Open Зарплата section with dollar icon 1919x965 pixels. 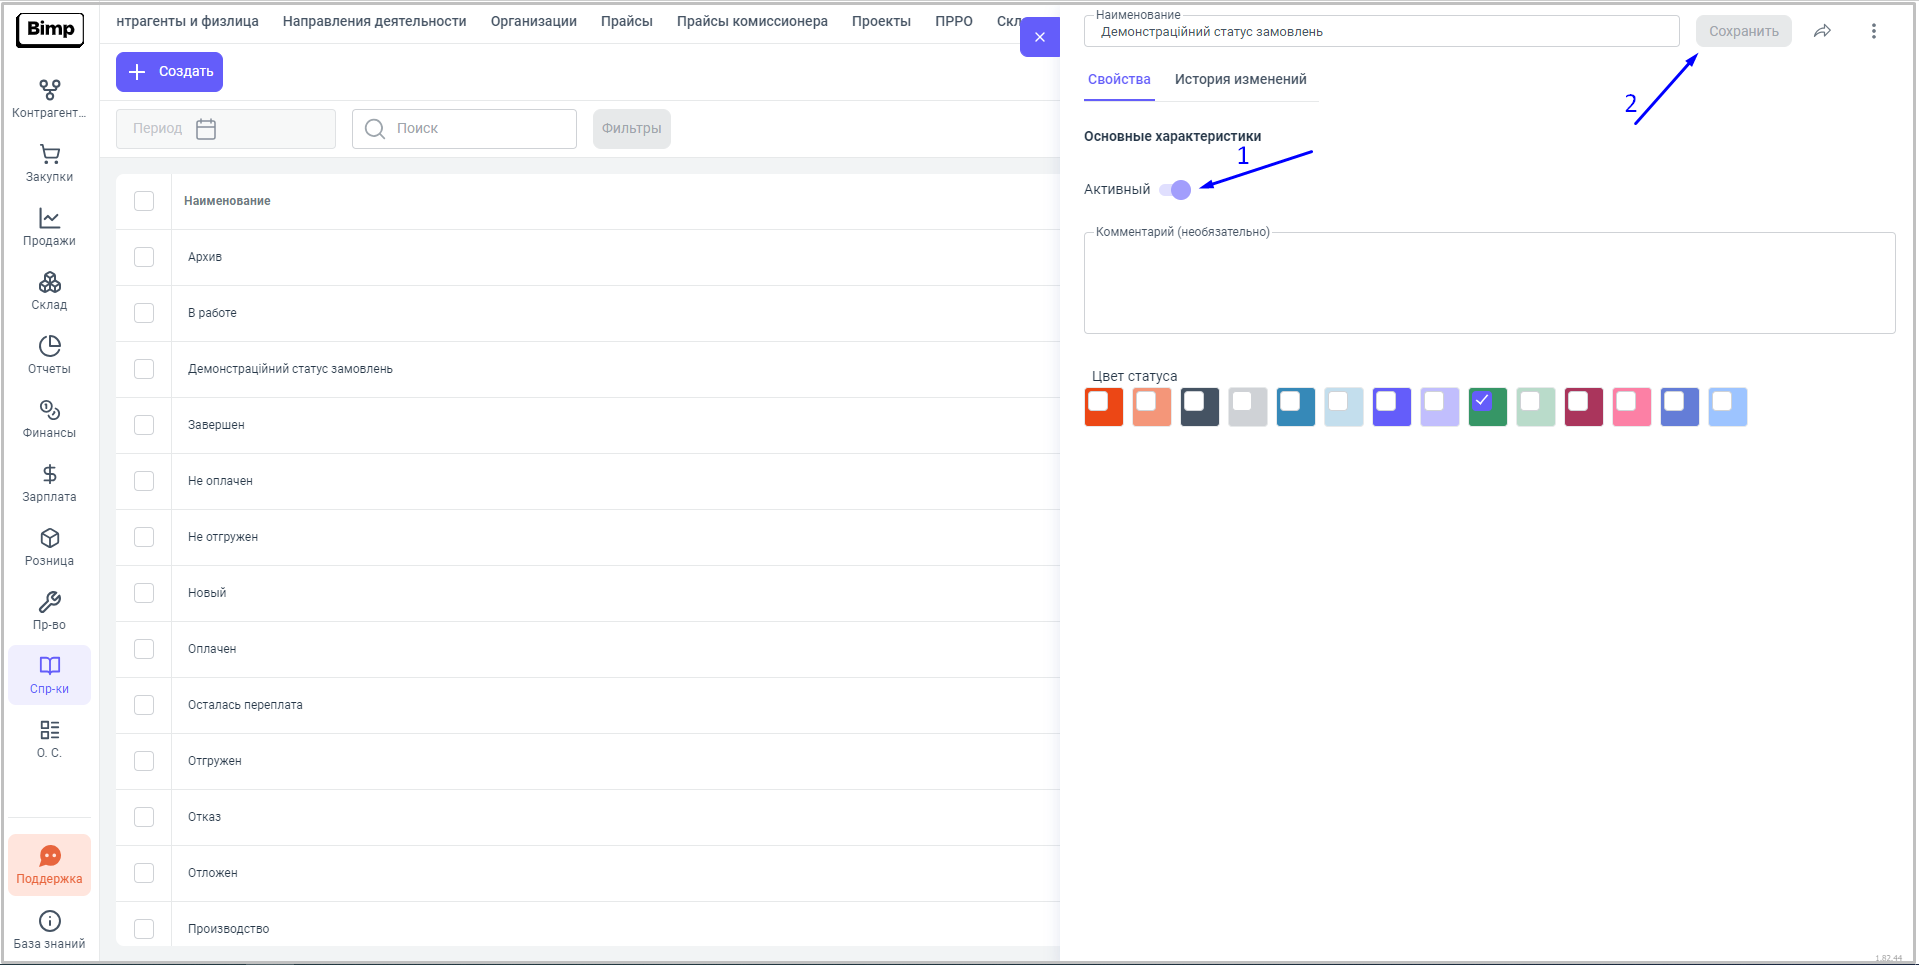pos(49,483)
